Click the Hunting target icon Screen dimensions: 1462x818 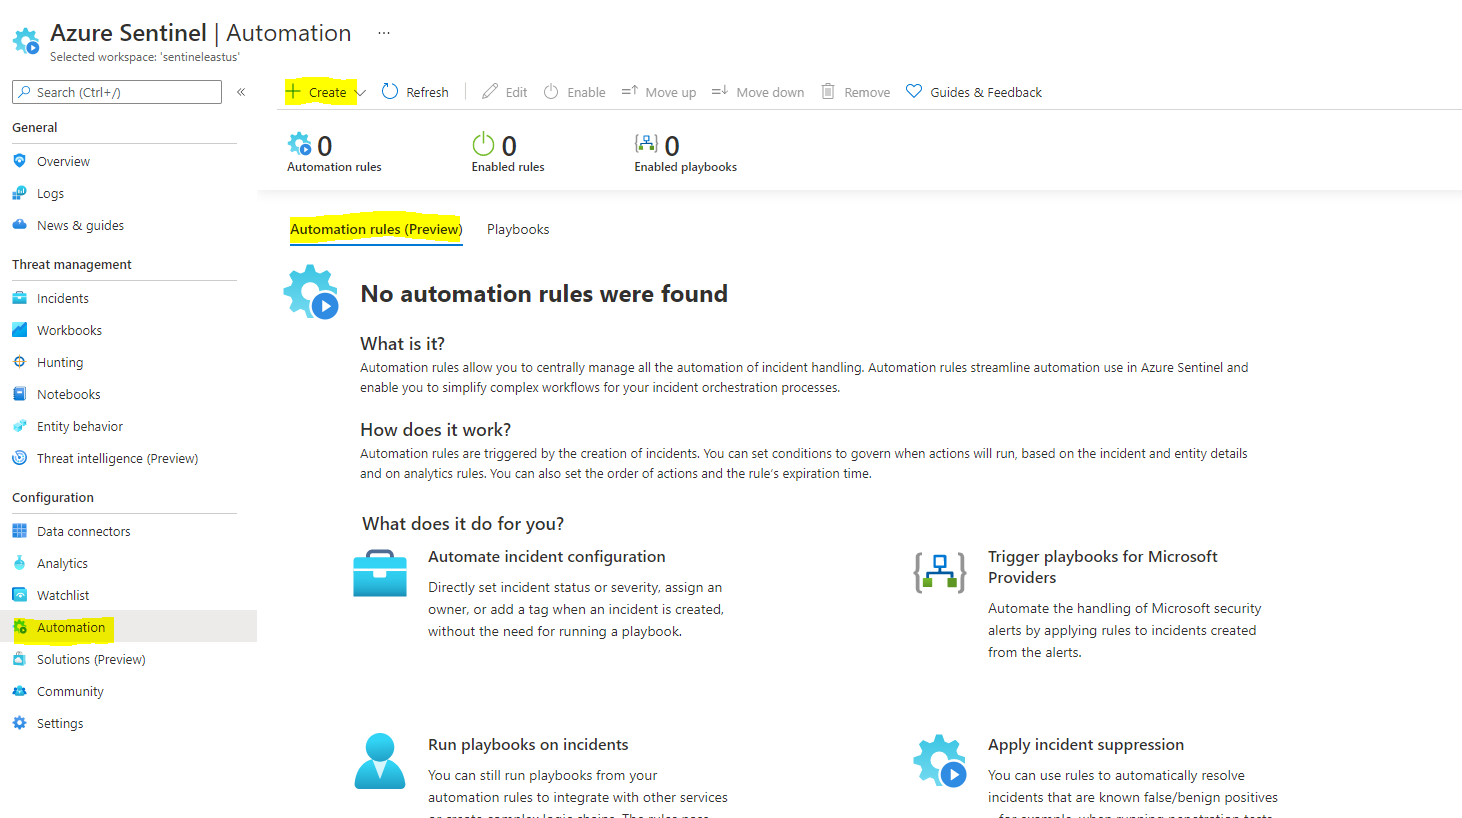(x=19, y=362)
